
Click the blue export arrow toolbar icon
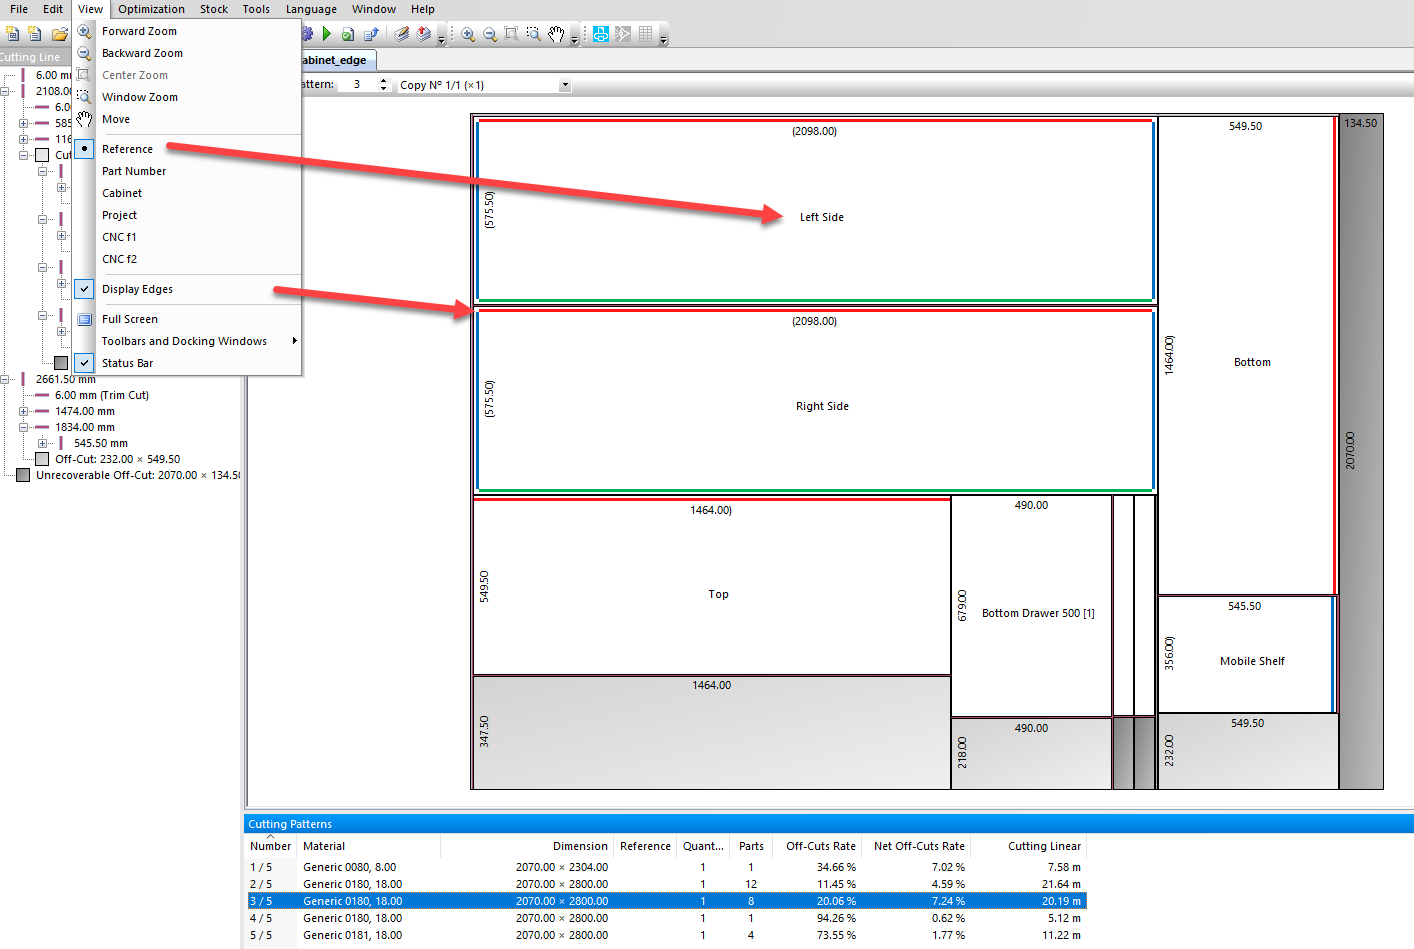coord(371,34)
